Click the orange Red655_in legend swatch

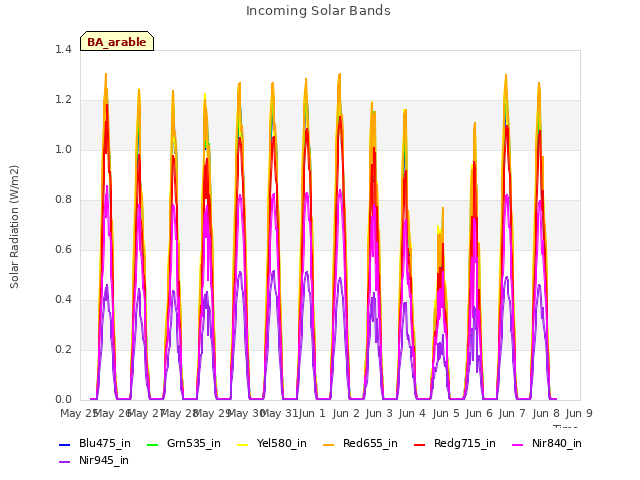[329, 444]
